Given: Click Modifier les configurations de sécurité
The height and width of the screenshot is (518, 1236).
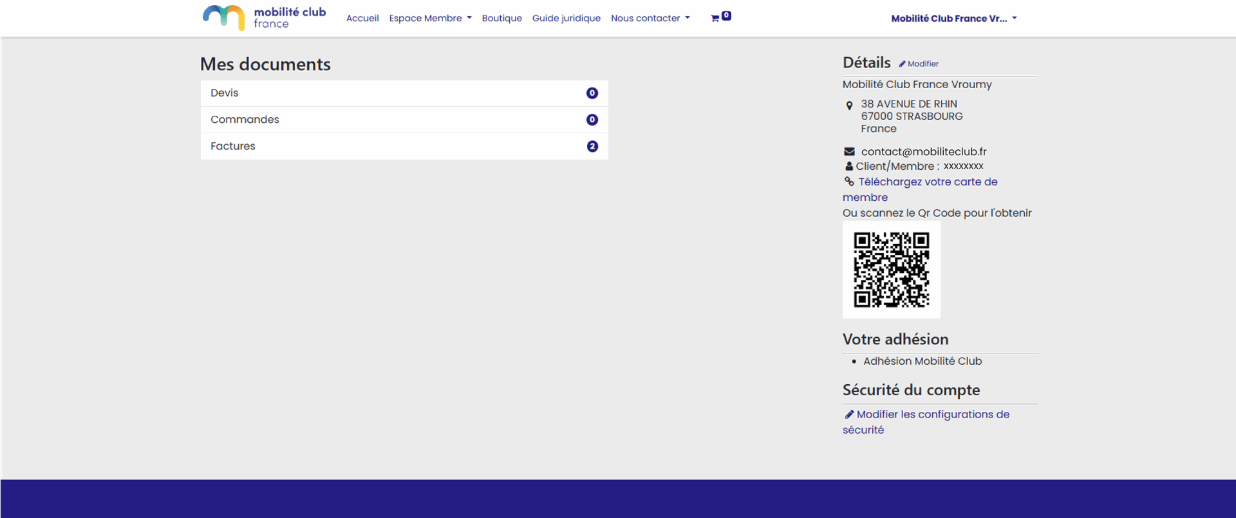Looking at the screenshot, I should point(926,422).
